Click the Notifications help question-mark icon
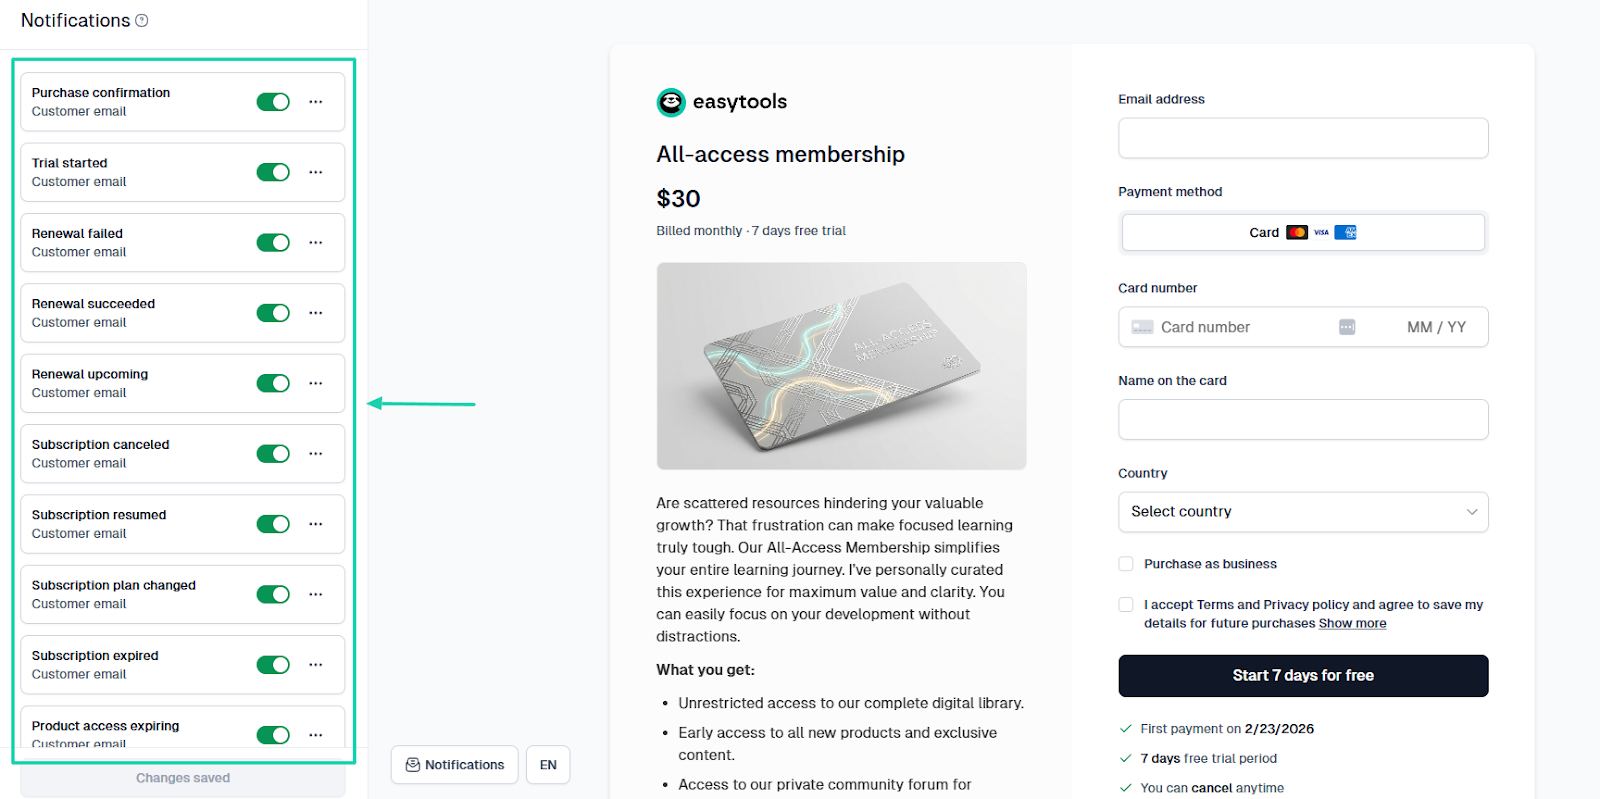Viewport: 1600px width, 799px height. [x=142, y=20]
